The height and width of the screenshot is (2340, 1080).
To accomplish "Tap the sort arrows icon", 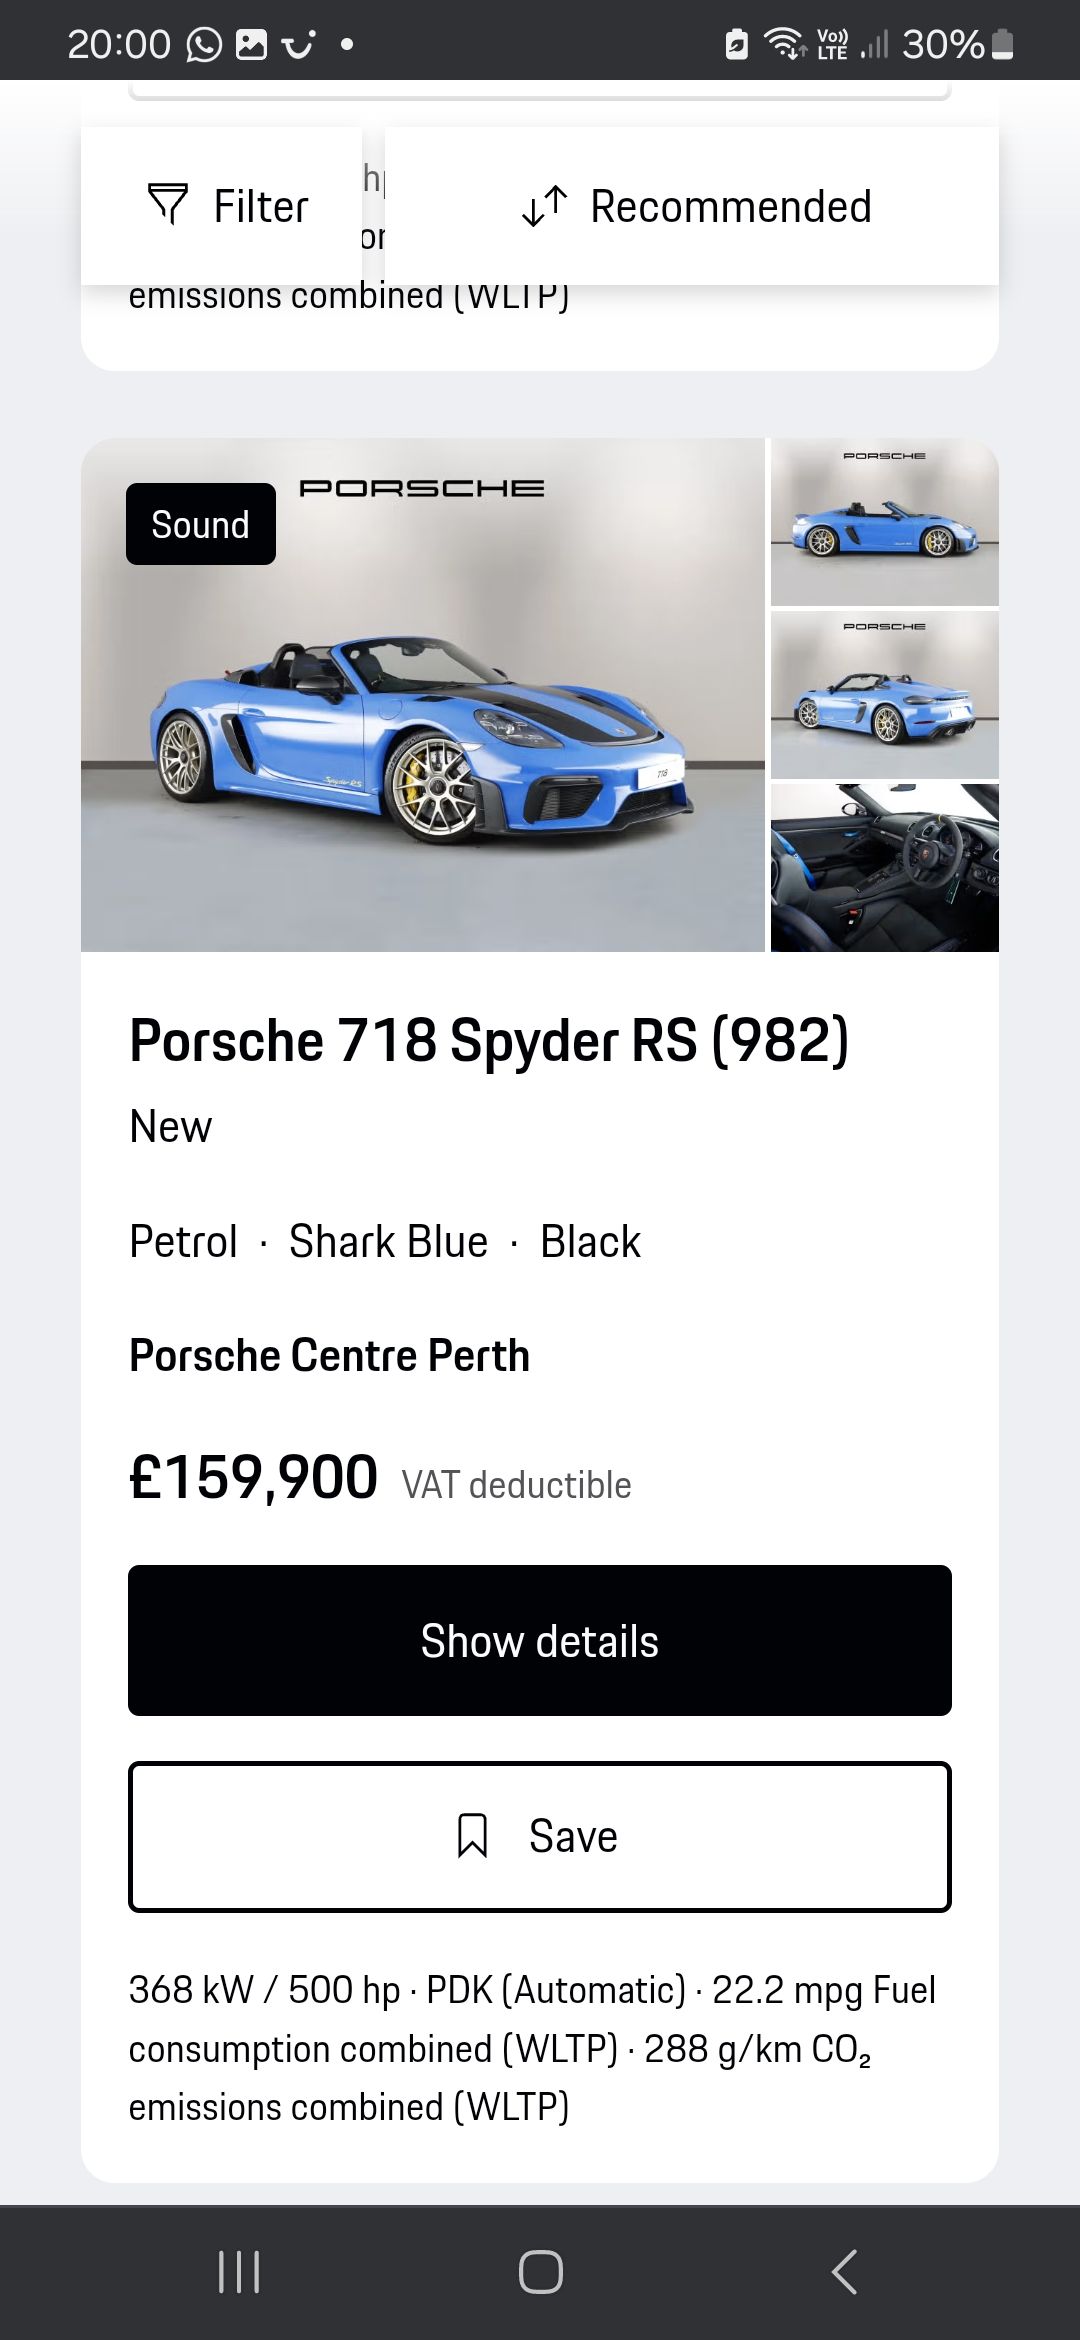I will [x=544, y=206].
